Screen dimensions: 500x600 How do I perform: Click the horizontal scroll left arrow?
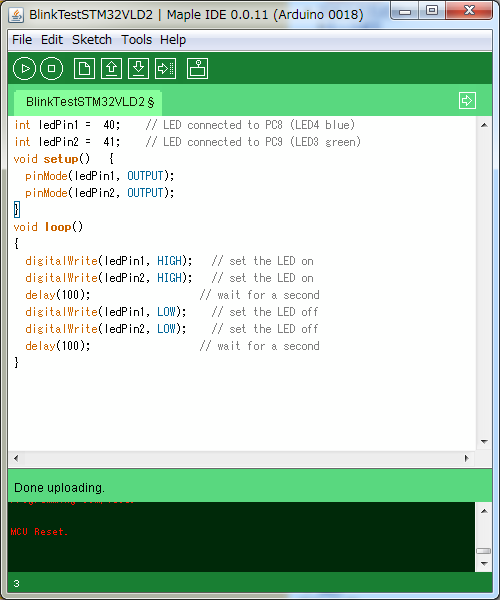coord(16,458)
